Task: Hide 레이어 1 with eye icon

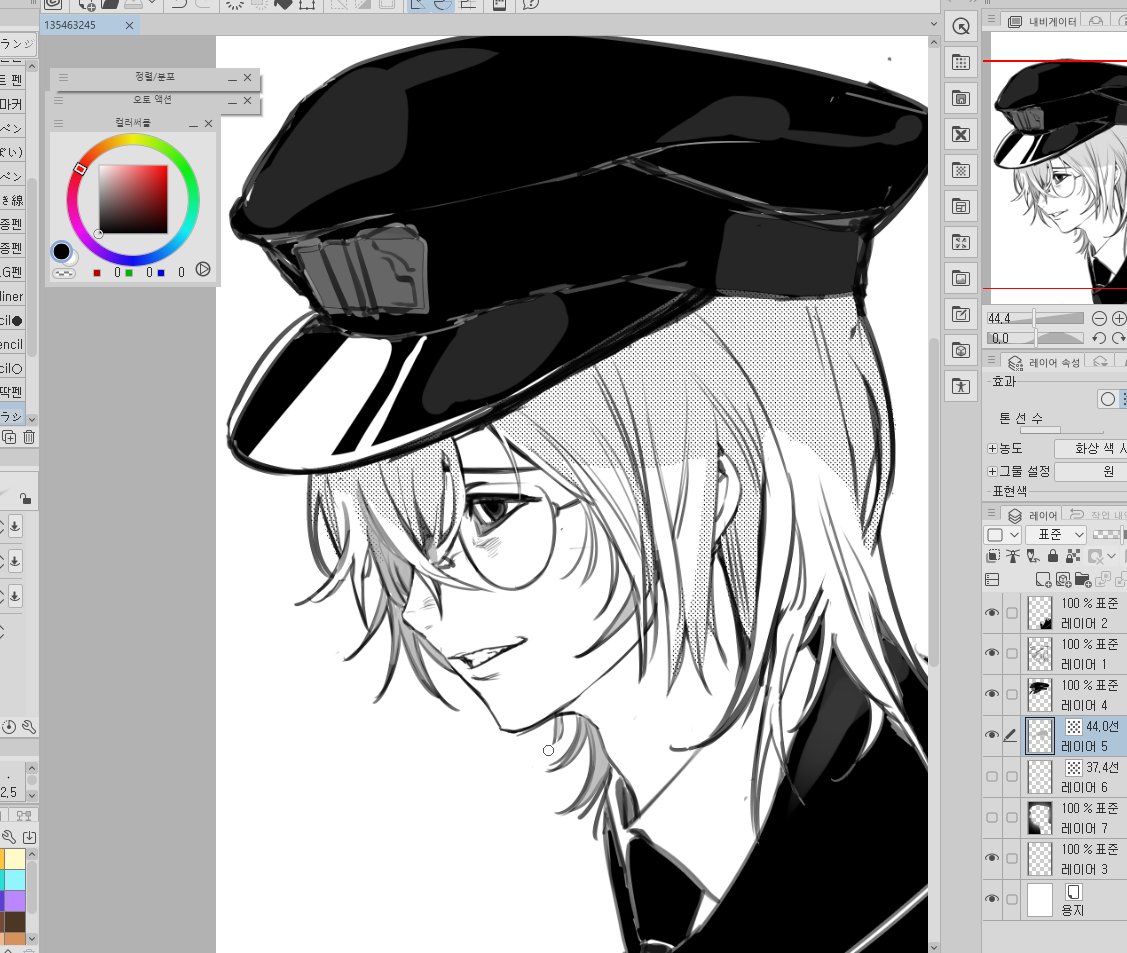Action: pos(992,653)
